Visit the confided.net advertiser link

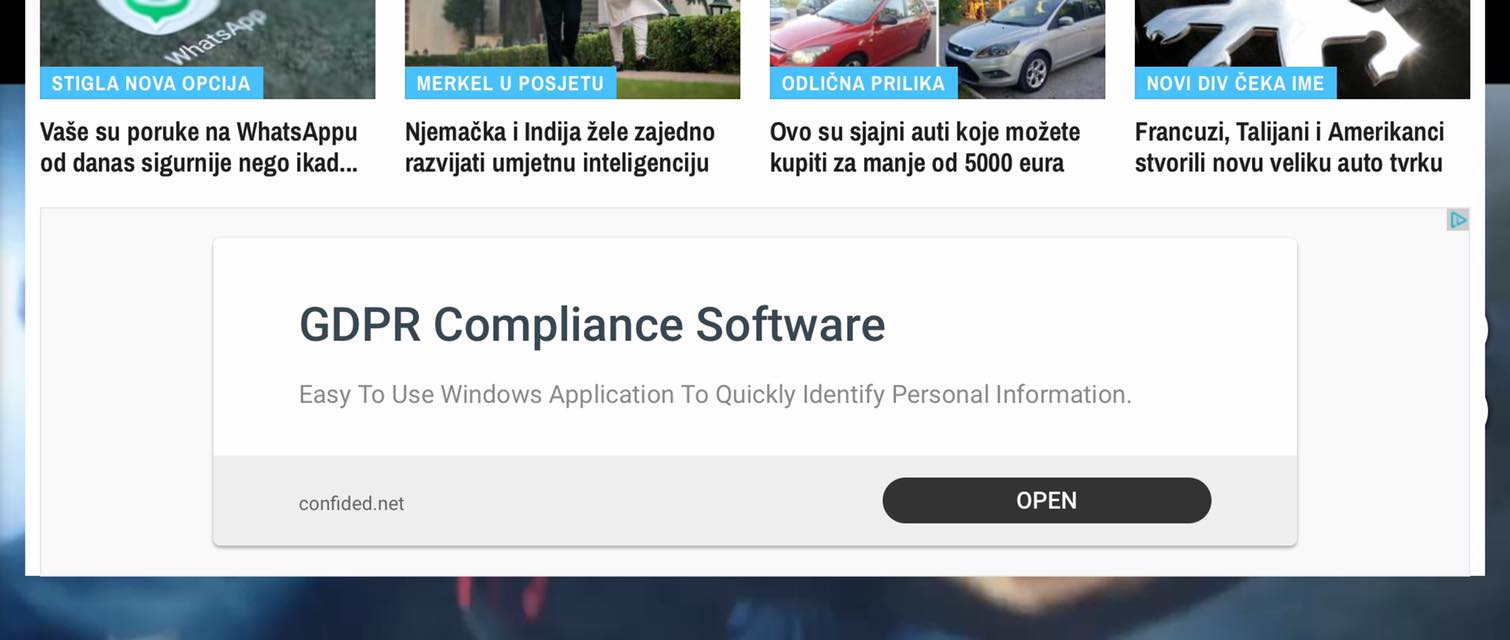351,504
